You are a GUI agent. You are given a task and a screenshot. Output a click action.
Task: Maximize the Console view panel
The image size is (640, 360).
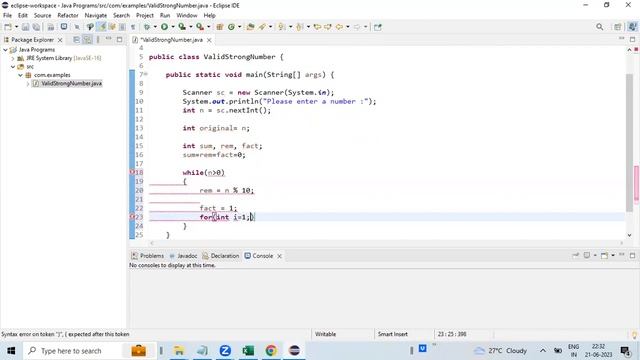click(x=632, y=256)
